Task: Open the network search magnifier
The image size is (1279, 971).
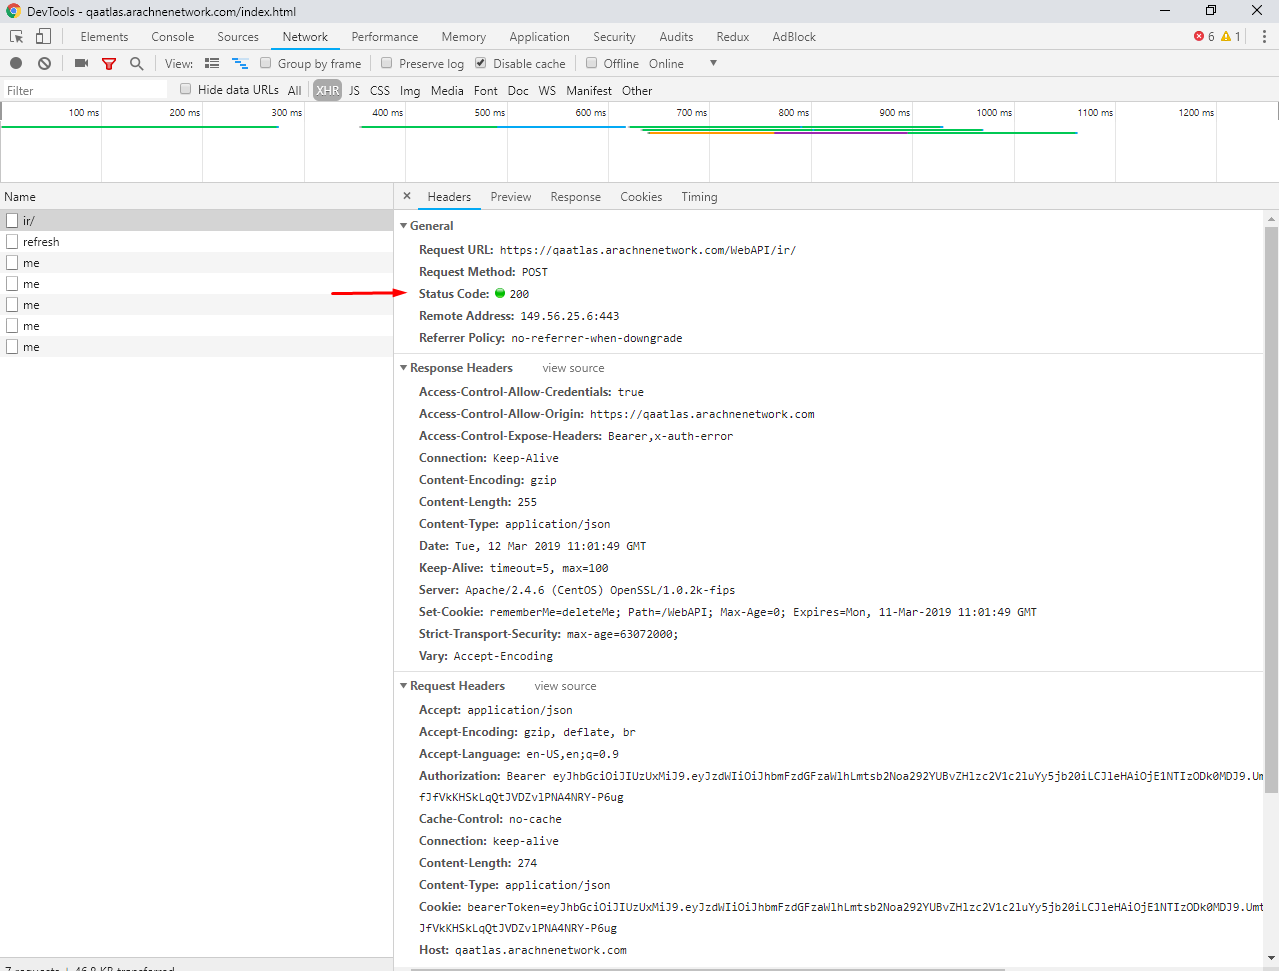Action: (x=137, y=63)
